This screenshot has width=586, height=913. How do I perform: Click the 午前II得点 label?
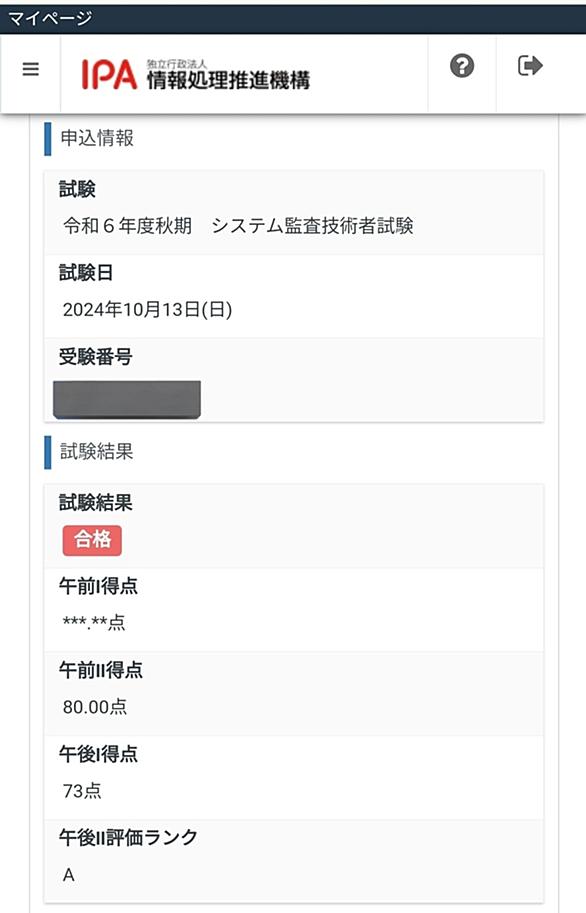coord(101,670)
